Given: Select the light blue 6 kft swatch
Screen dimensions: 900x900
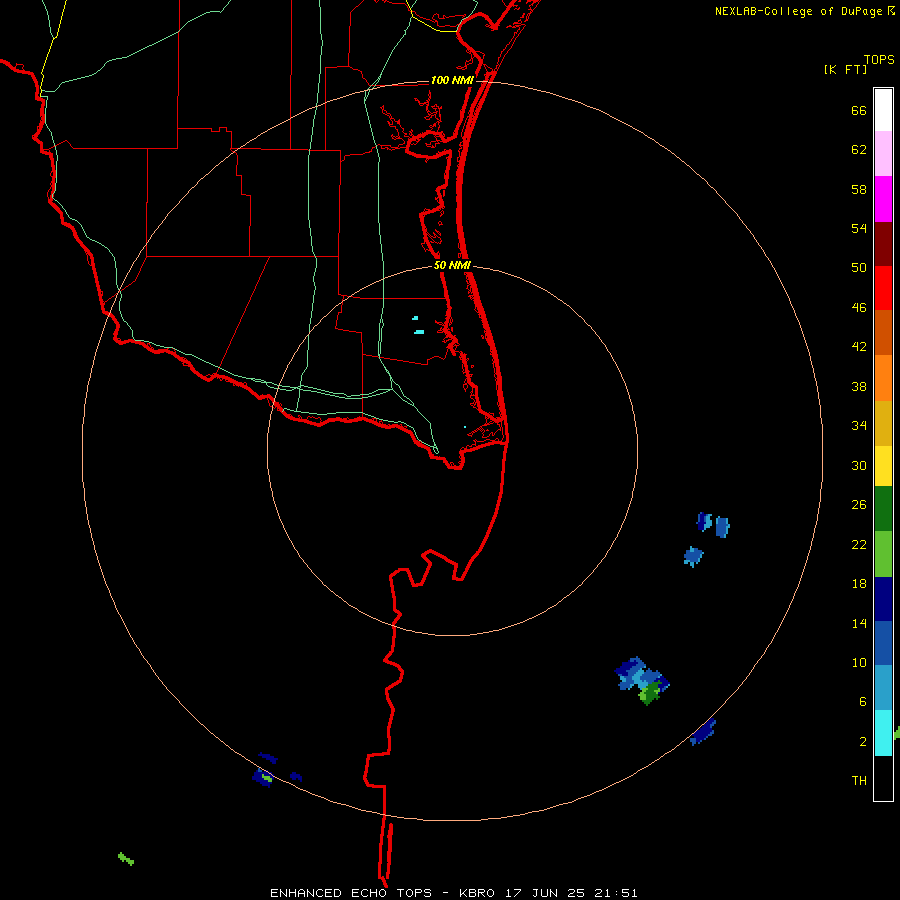Looking at the screenshot, I should tap(883, 688).
